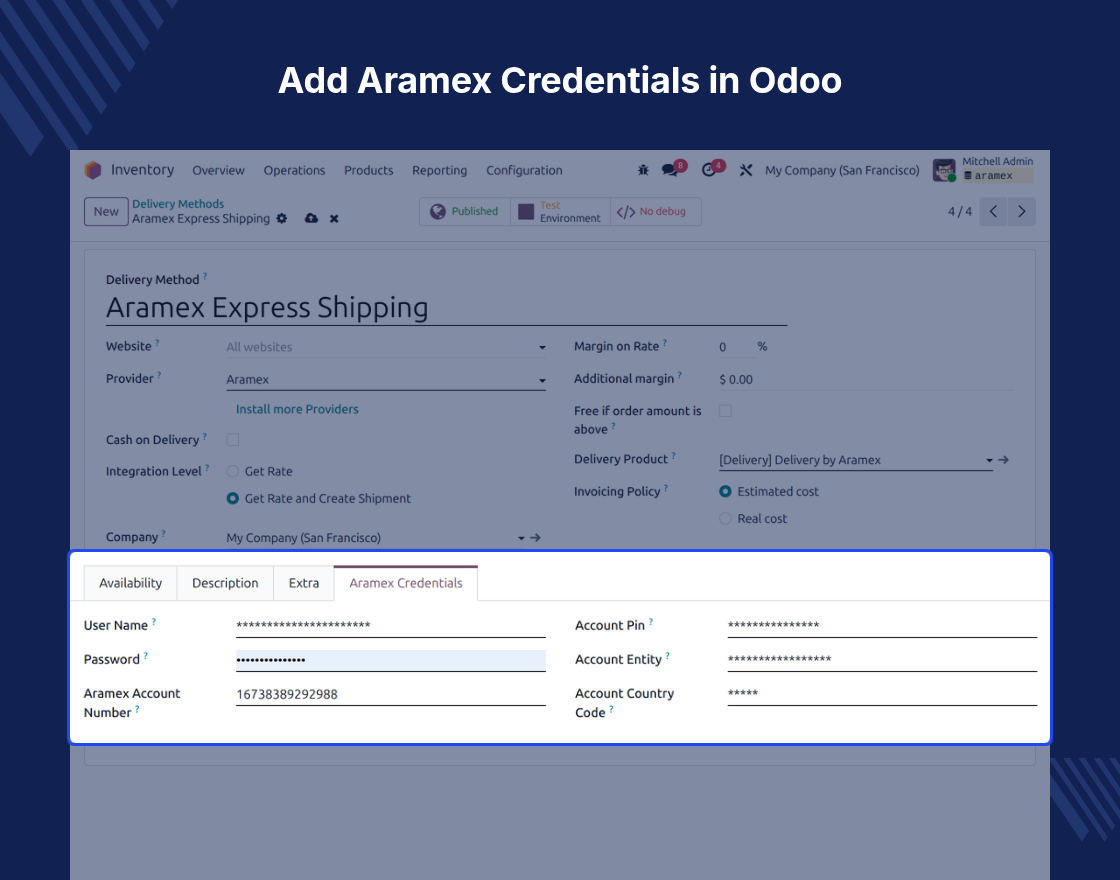Screen dimensions: 1120x880
Task: Open the Configuration menu
Action: click(x=524, y=170)
